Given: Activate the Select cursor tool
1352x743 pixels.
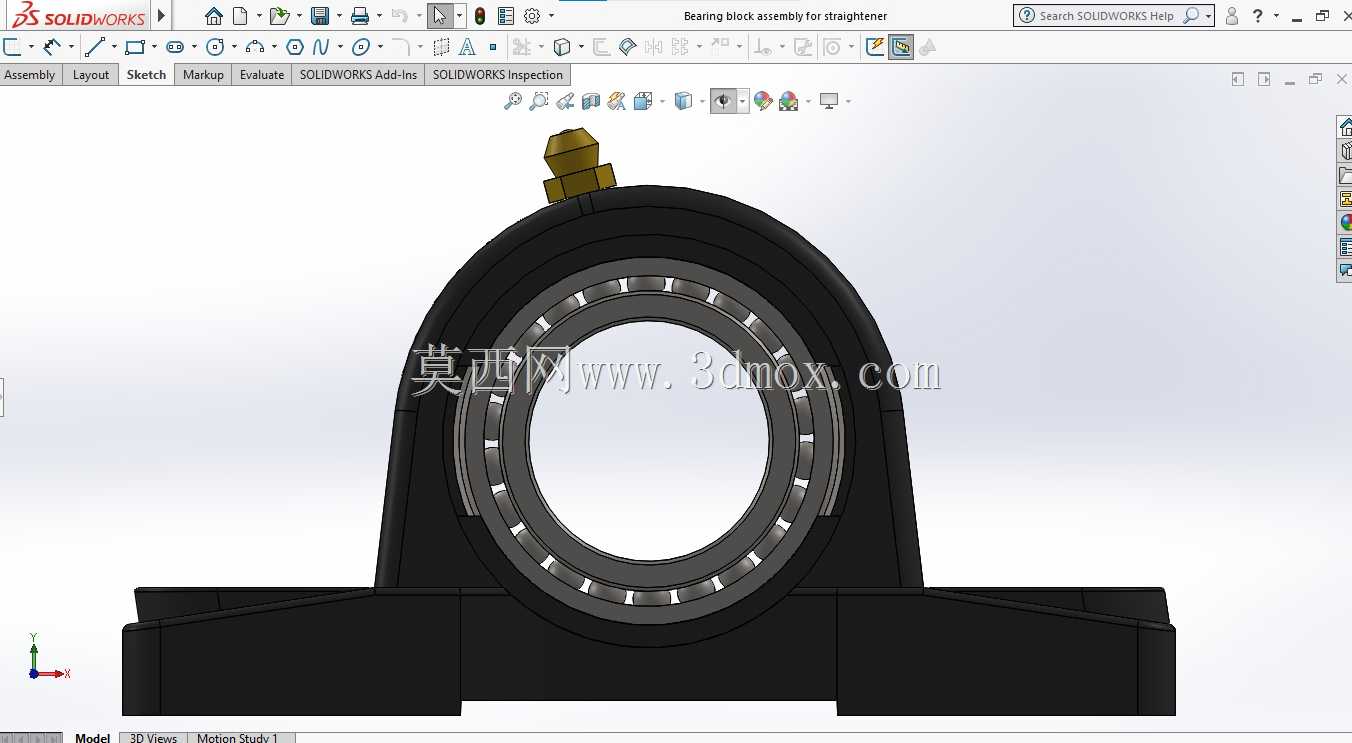Looking at the screenshot, I should (440, 16).
